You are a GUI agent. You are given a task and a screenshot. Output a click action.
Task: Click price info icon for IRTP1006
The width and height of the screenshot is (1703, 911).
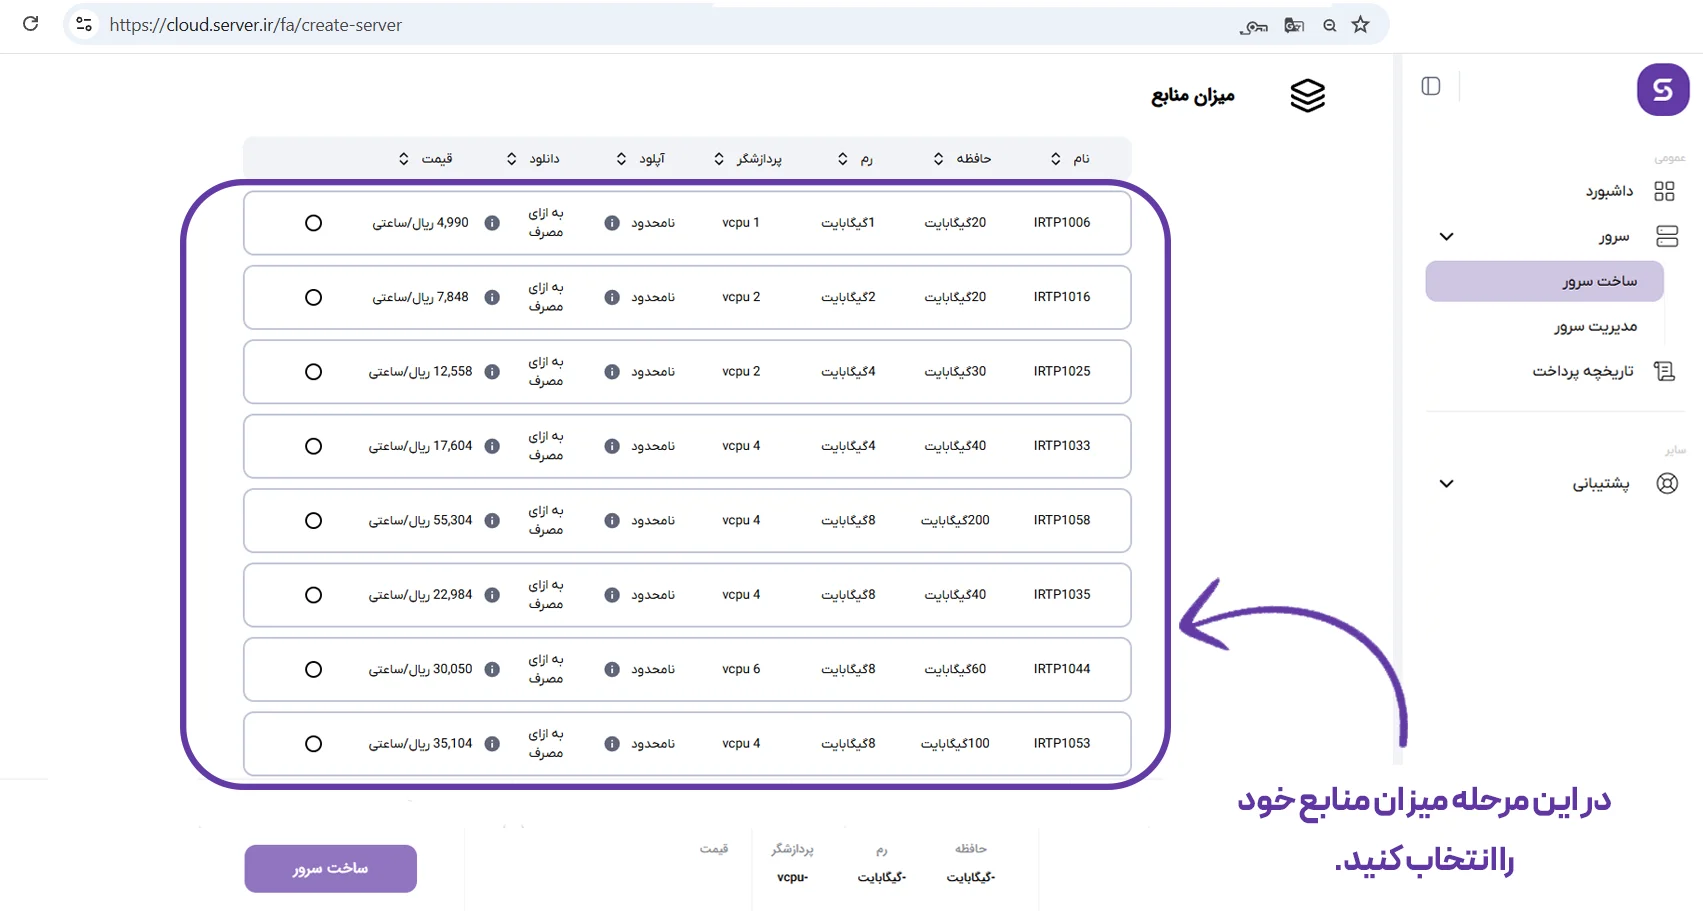point(492,223)
